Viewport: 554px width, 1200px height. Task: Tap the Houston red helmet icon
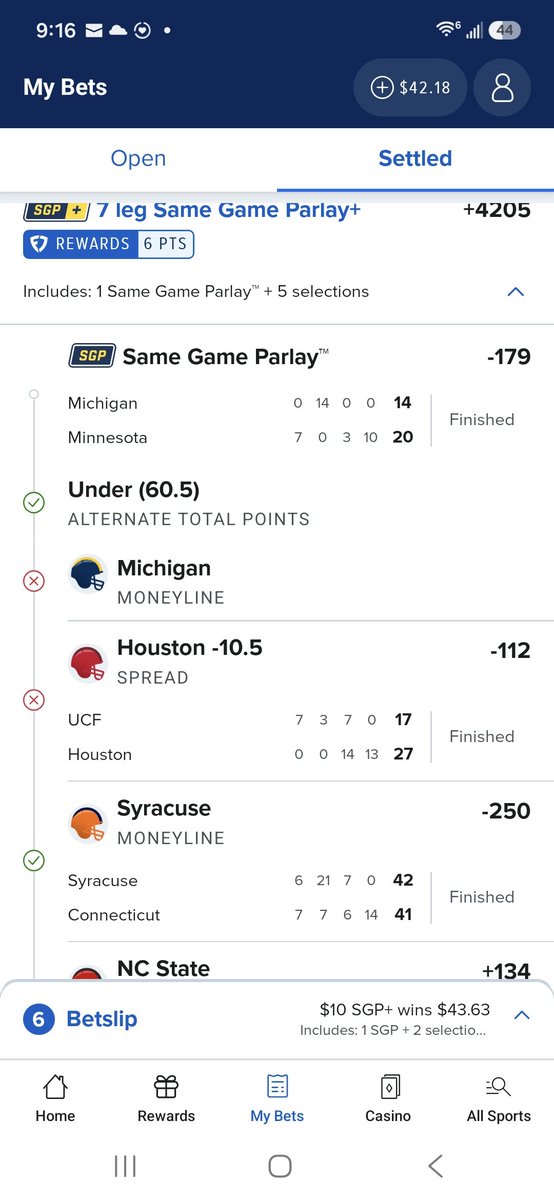pos(87,664)
